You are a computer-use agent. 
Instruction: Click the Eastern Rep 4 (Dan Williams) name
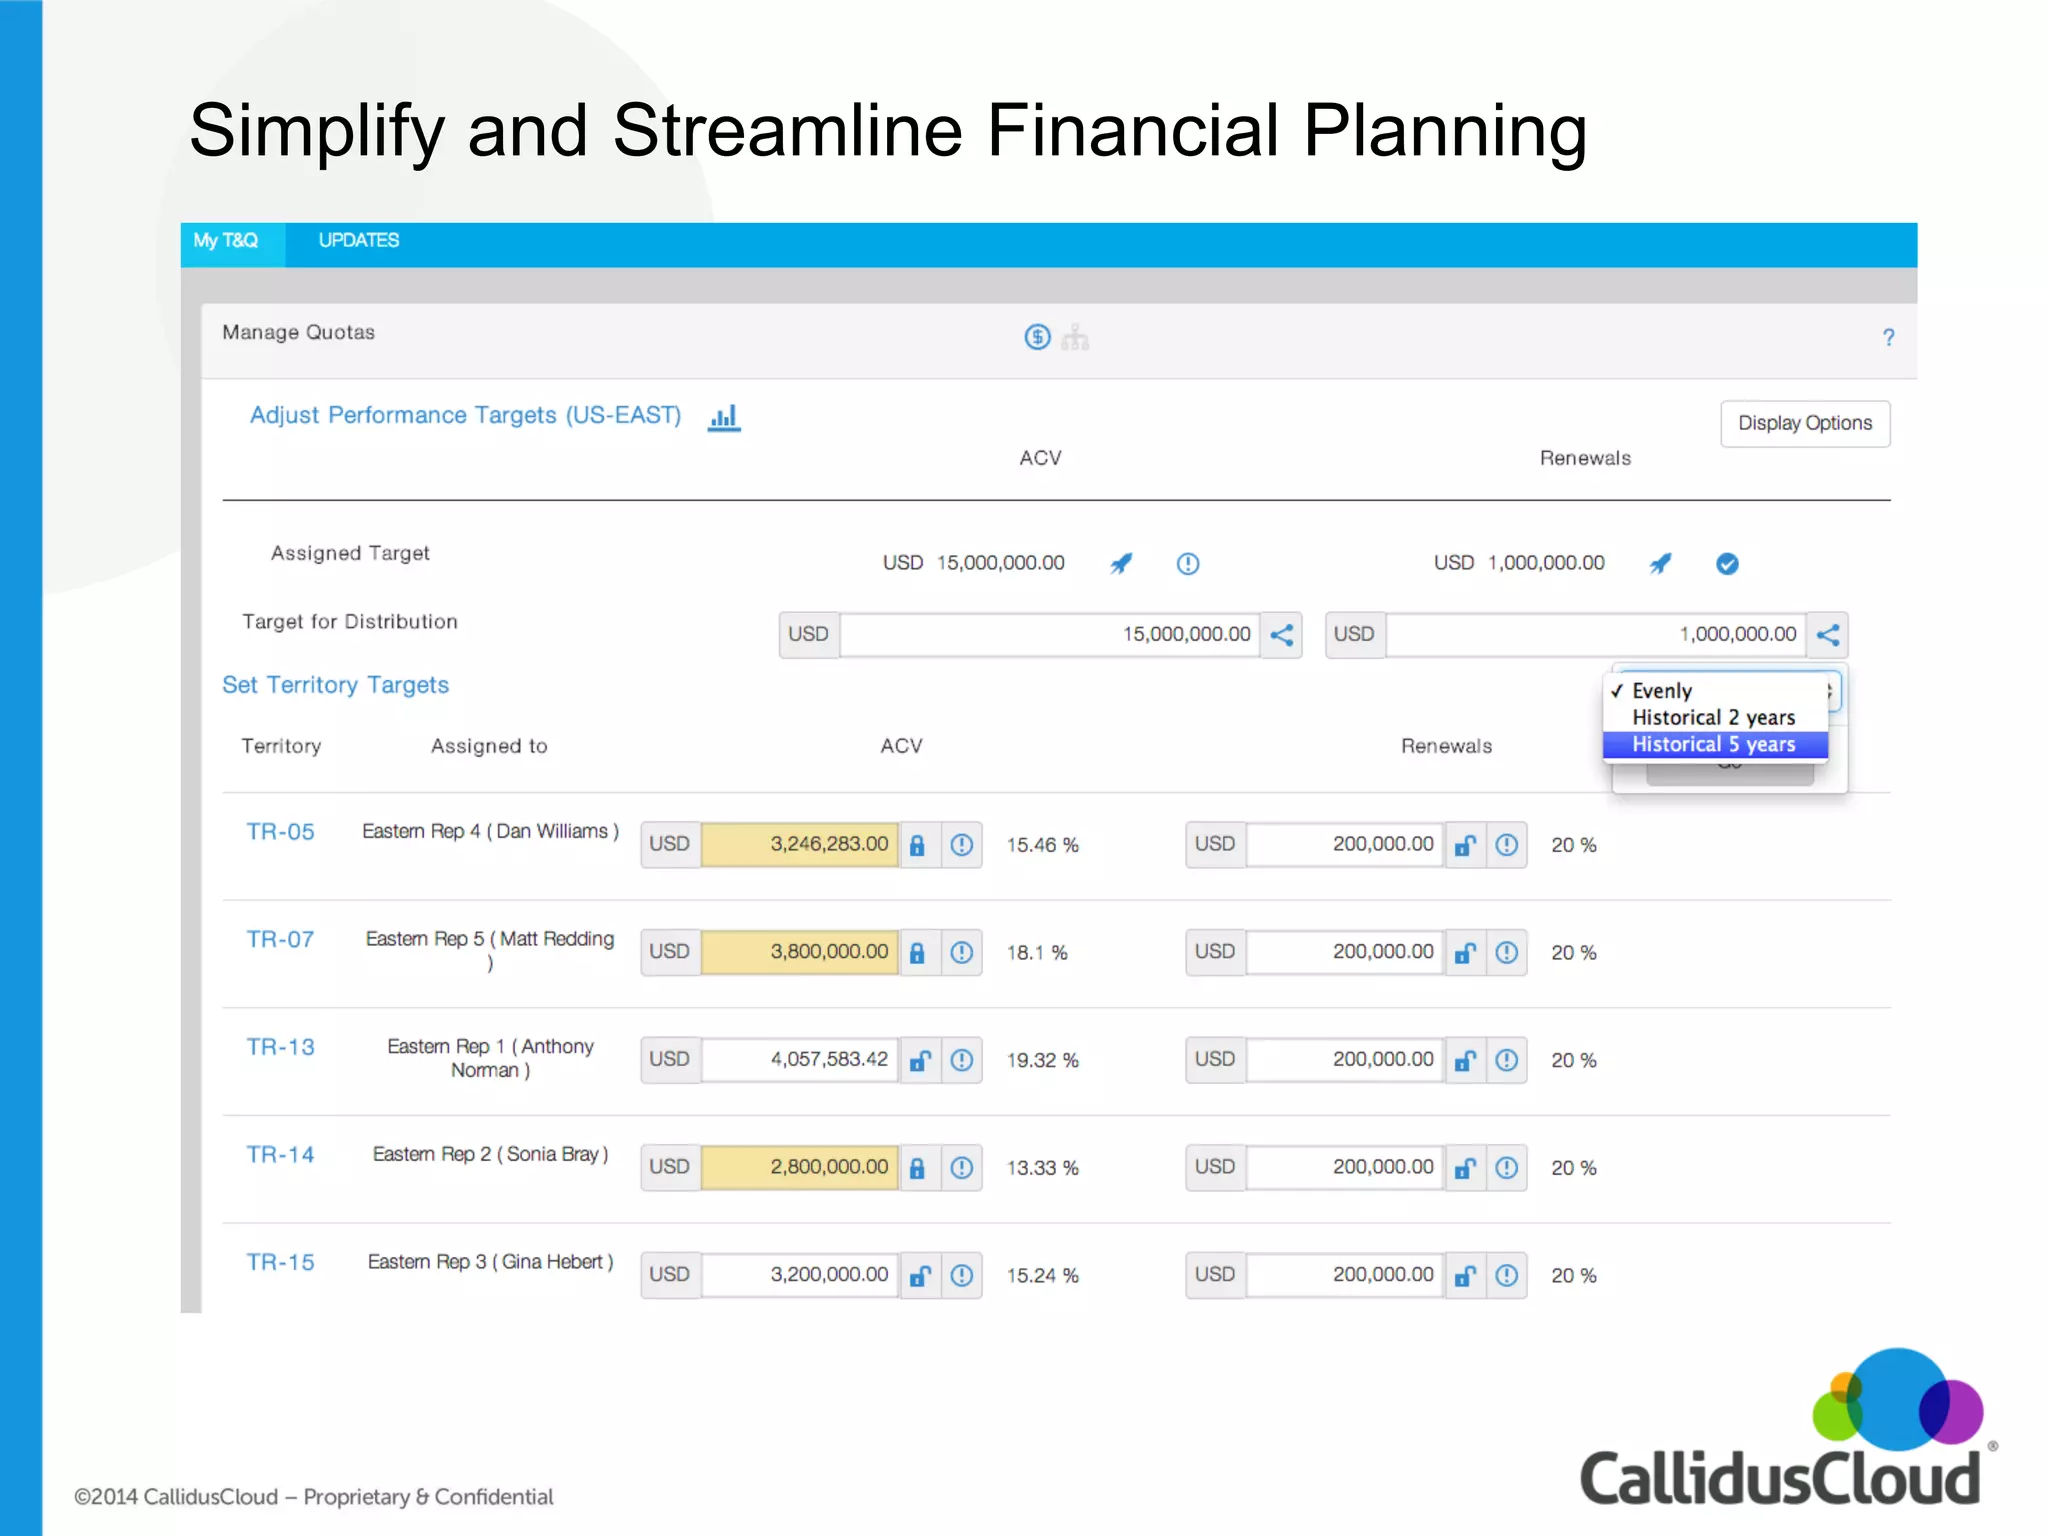pos(490,832)
